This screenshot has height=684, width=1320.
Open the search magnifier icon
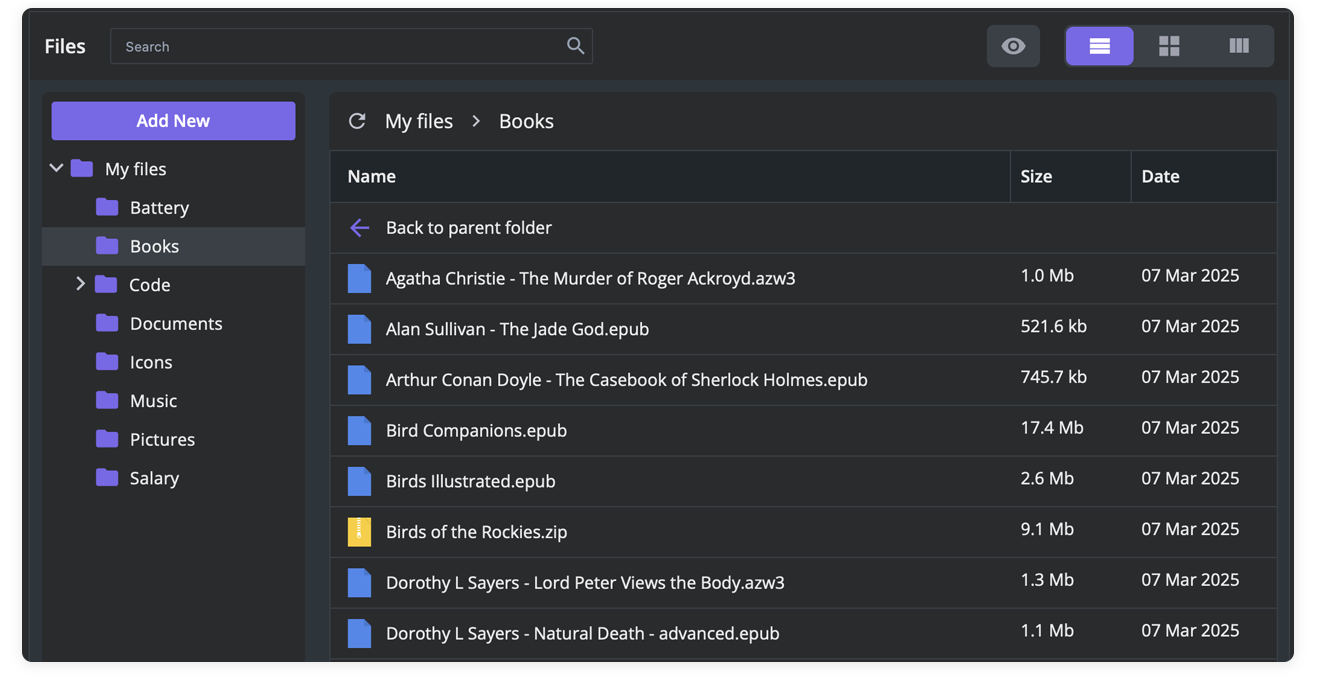pyautogui.click(x=575, y=46)
